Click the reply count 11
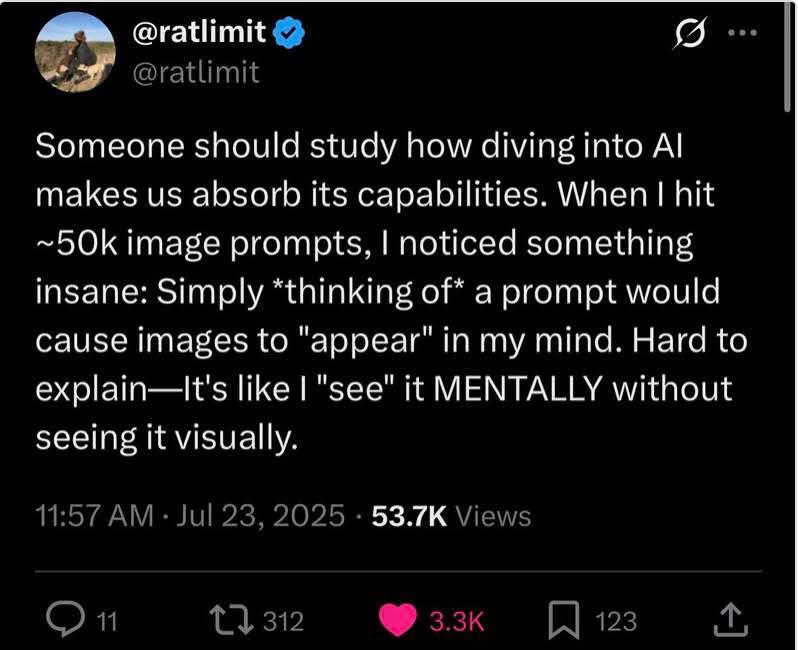The width and height of the screenshot is (798, 650). pyautogui.click(x=107, y=622)
